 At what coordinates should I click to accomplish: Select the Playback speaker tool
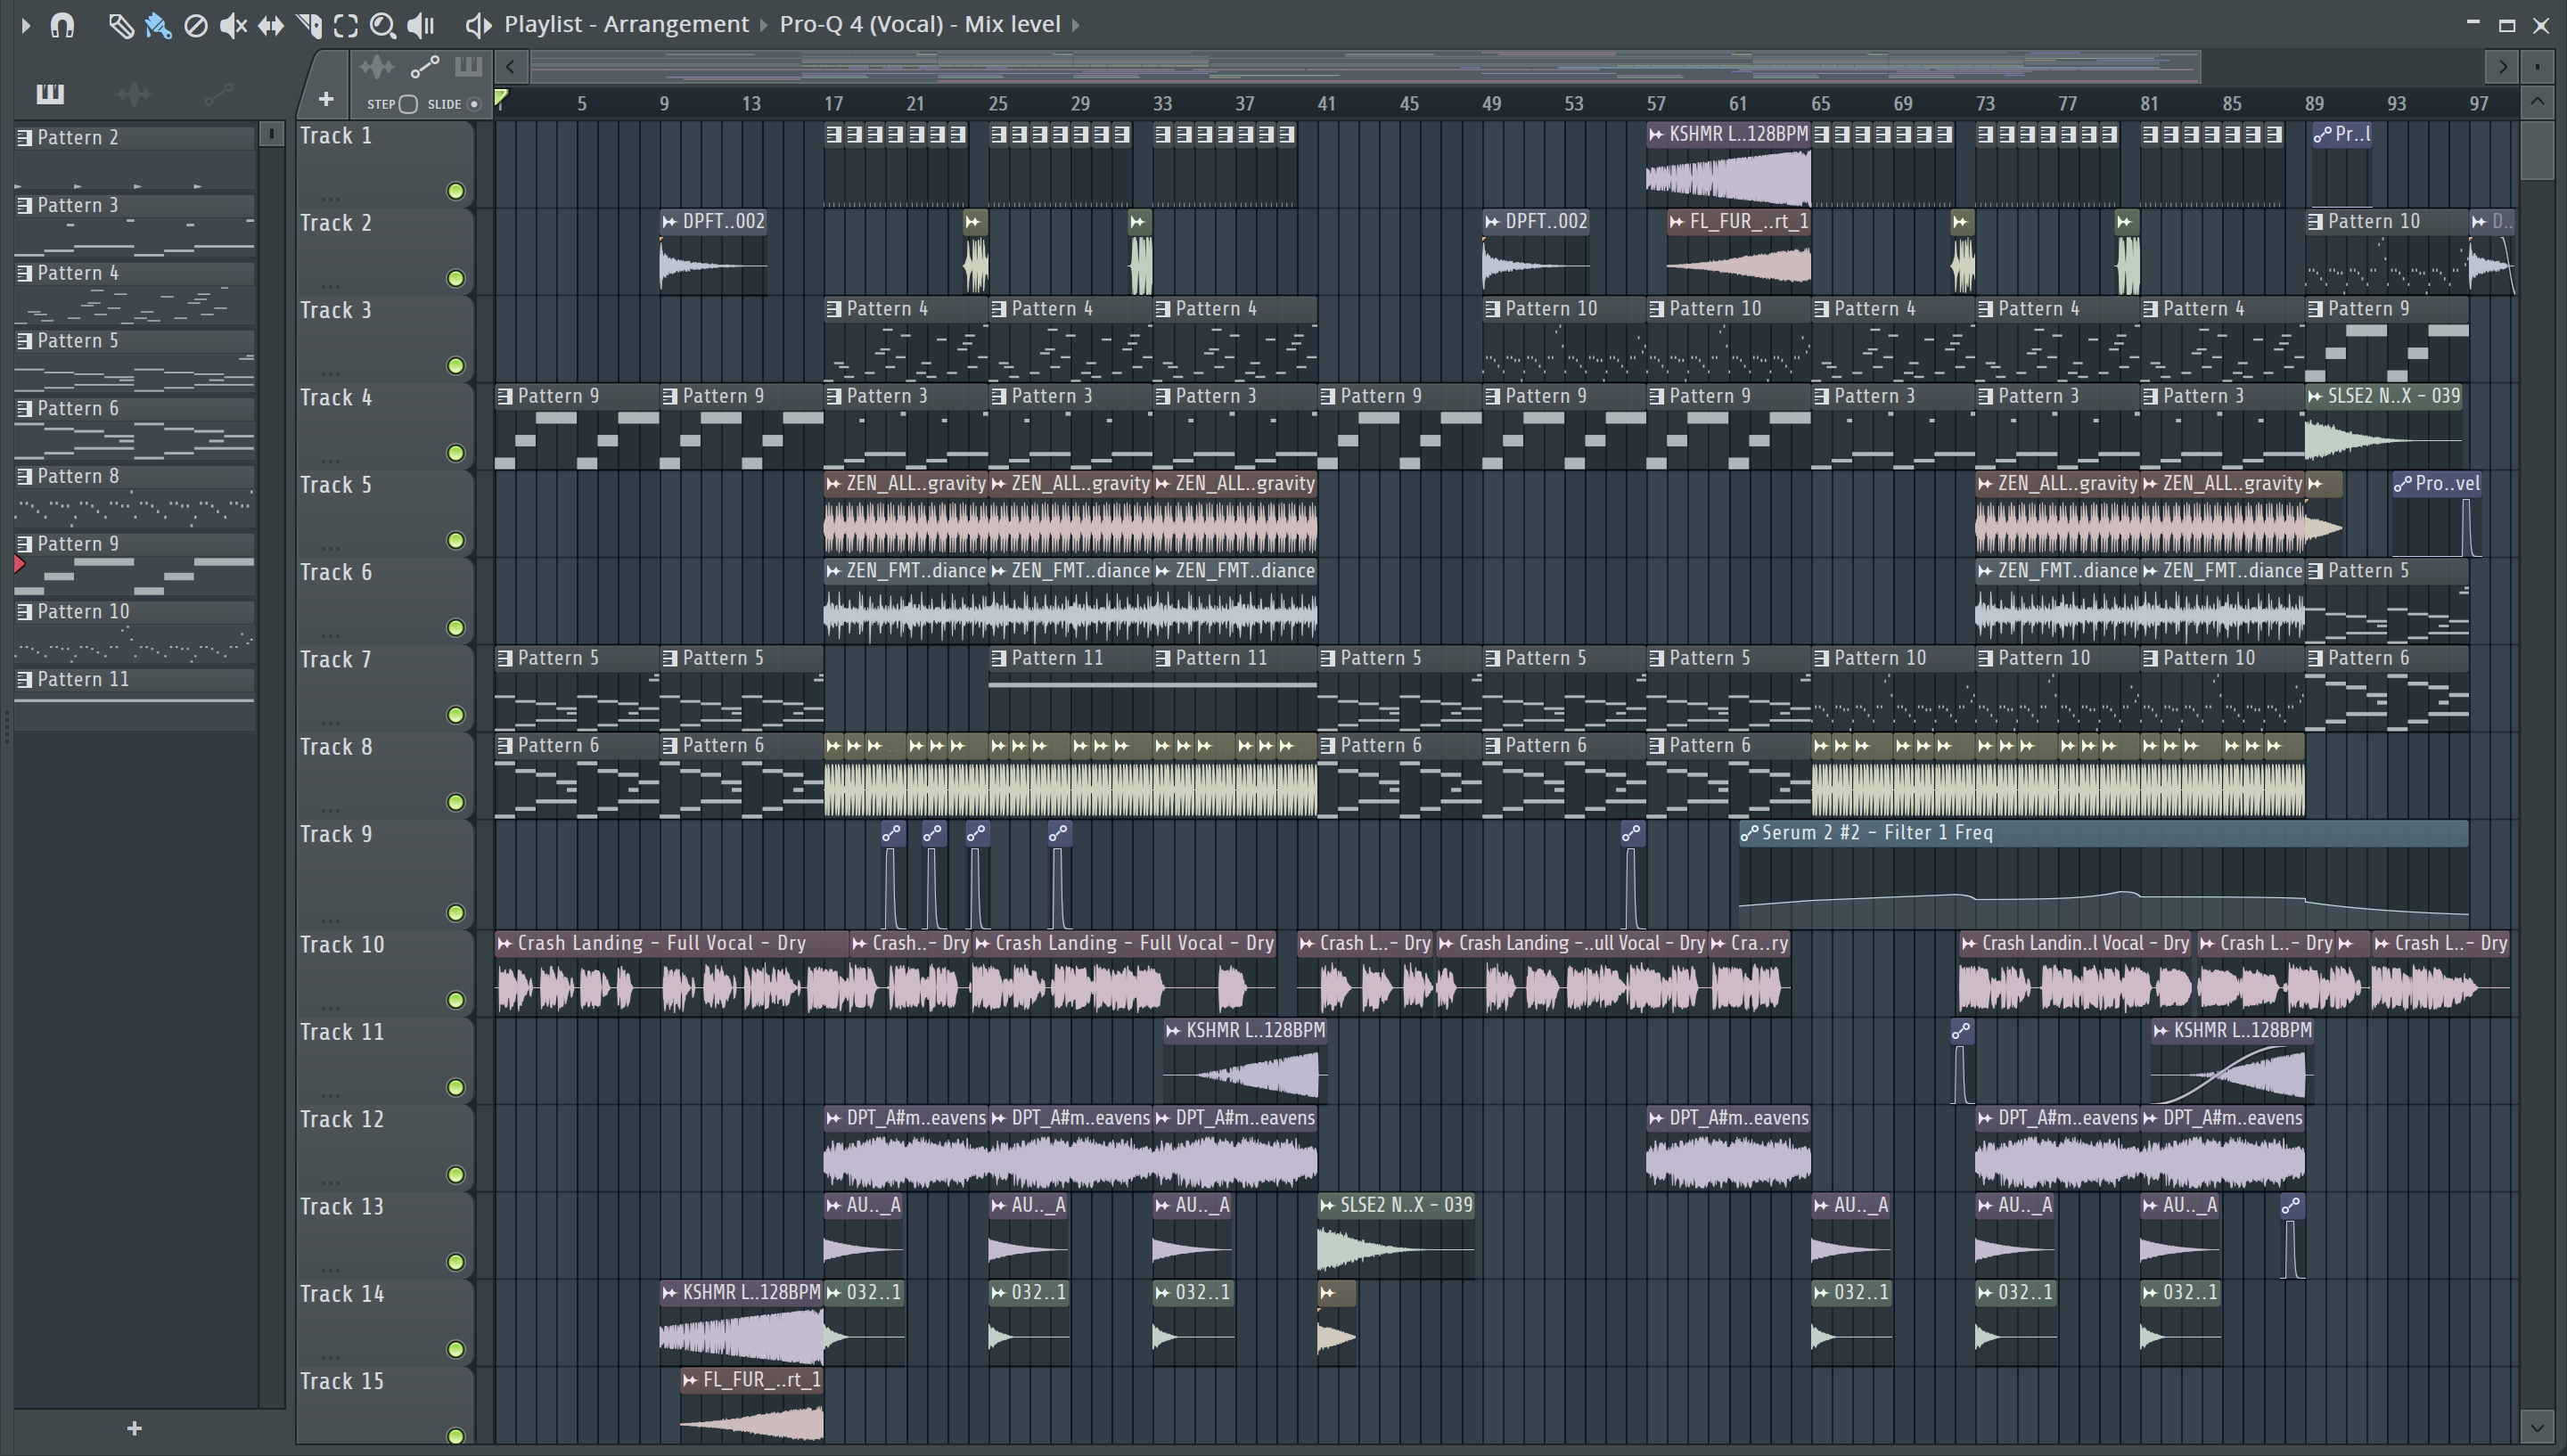click(x=421, y=25)
